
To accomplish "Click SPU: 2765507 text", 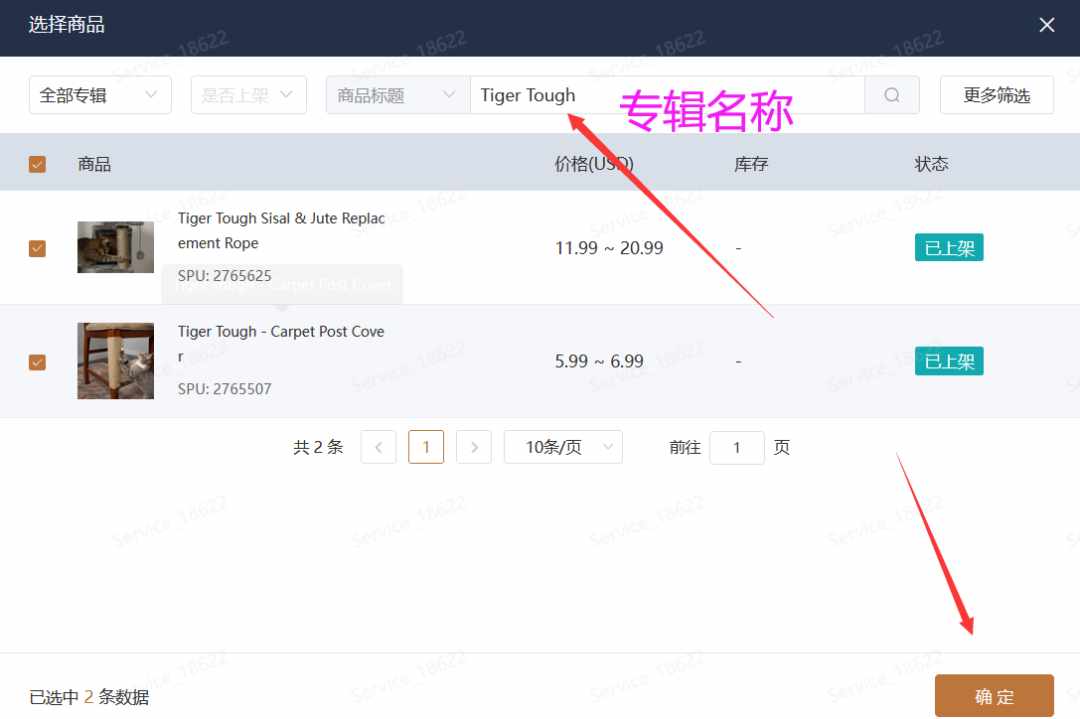I will click(x=225, y=388).
